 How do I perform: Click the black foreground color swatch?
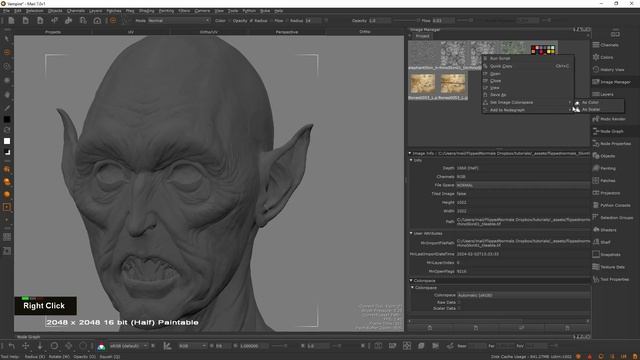7,120
